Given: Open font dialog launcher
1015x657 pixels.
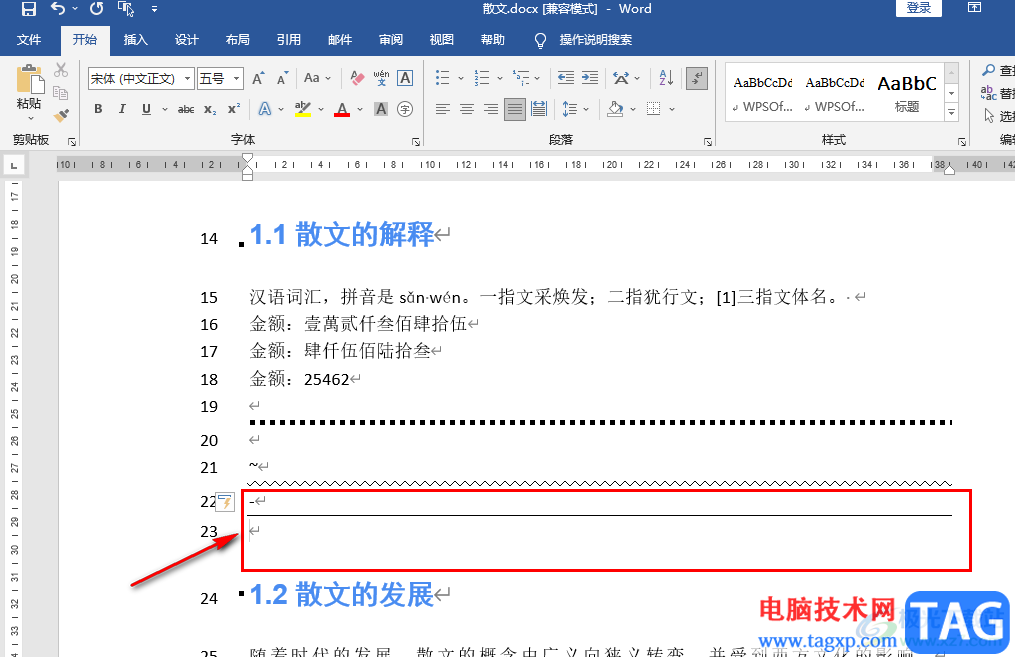Looking at the screenshot, I should coord(416,141).
